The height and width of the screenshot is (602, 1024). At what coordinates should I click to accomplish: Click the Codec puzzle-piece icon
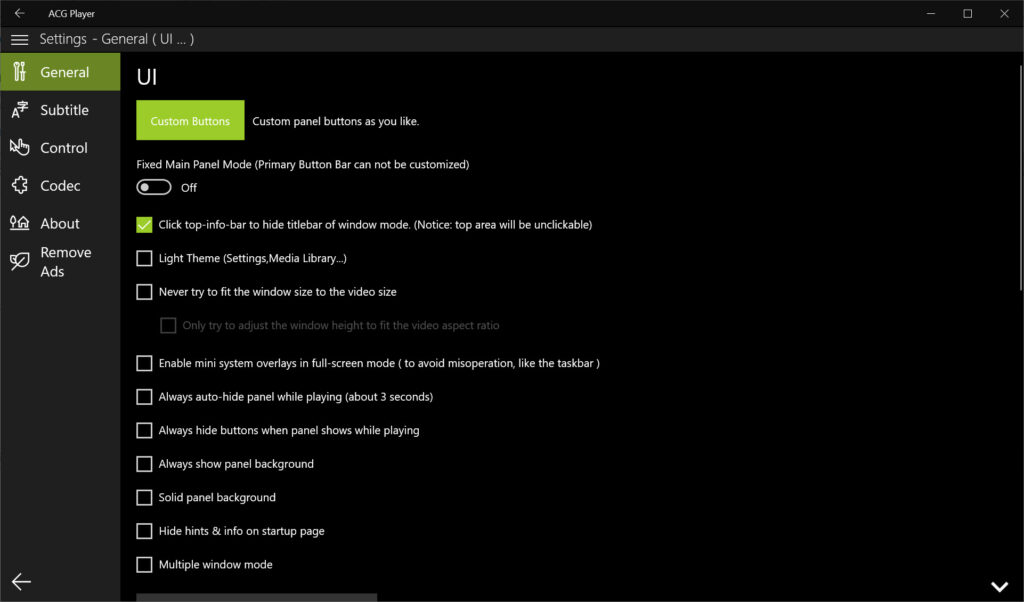(x=20, y=185)
